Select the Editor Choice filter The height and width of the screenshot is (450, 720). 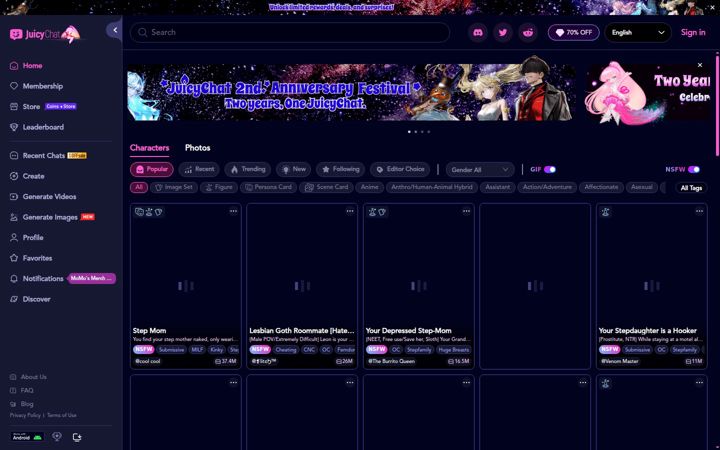click(400, 169)
